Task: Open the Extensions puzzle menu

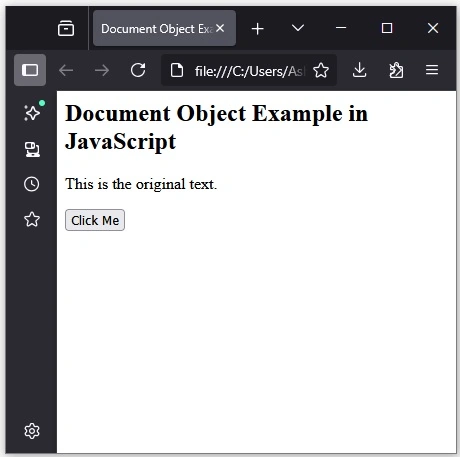Action: coord(396,70)
